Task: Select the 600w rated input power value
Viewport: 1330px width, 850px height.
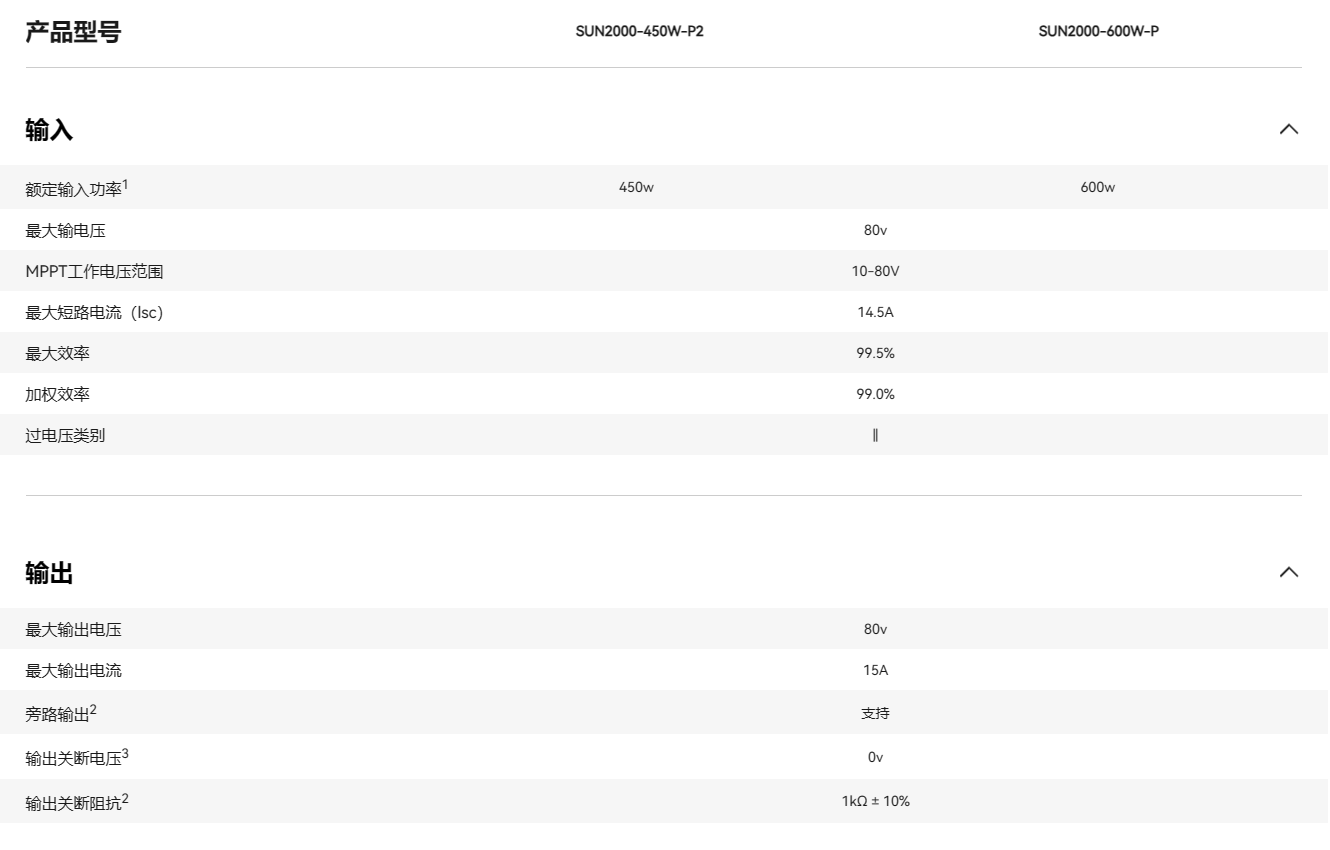Action: coord(1097,188)
